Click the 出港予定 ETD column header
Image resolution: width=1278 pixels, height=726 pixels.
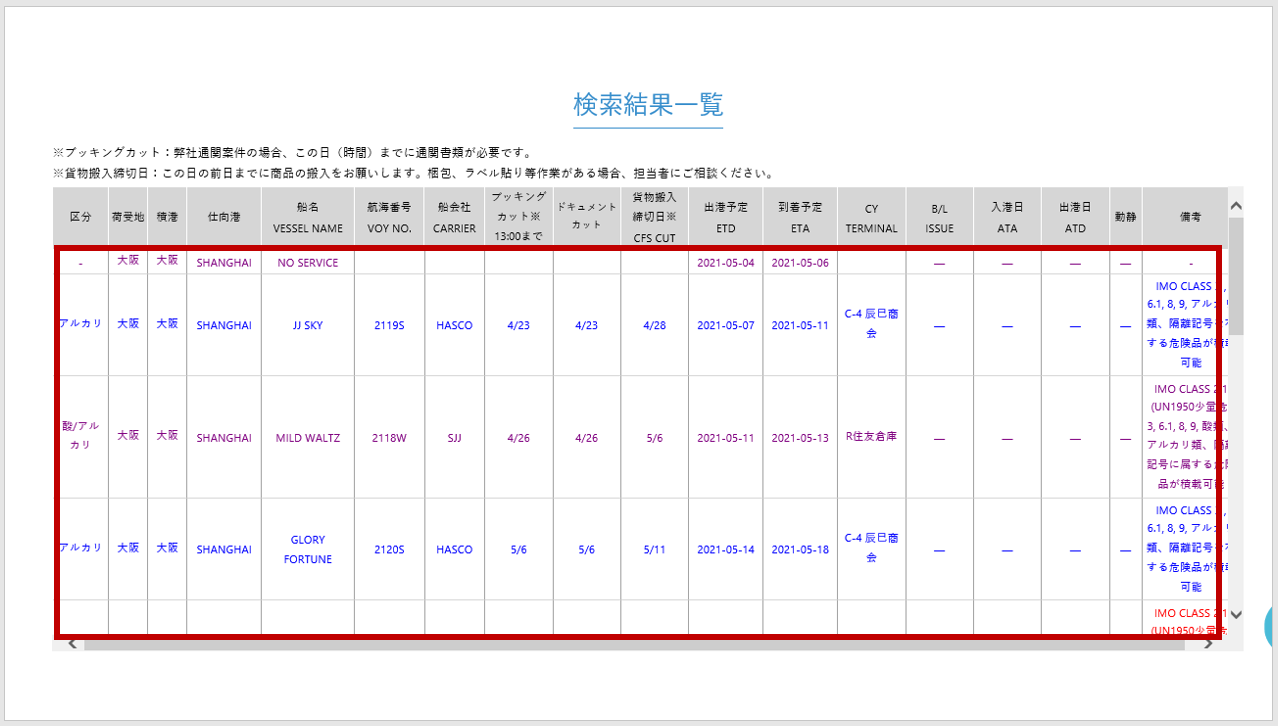(726, 216)
